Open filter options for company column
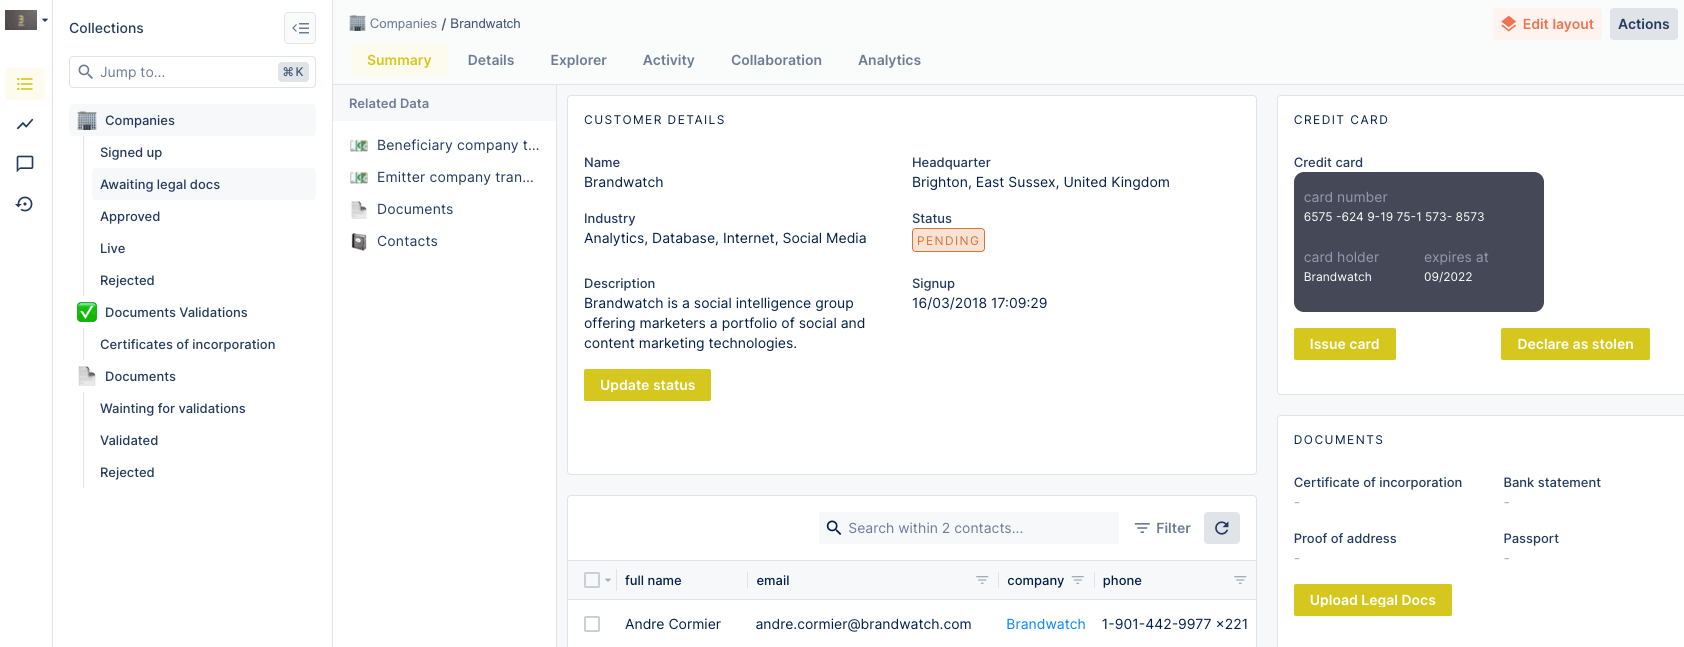The height and width of the screenshot is (647, 1684). tap(1078, 580)
